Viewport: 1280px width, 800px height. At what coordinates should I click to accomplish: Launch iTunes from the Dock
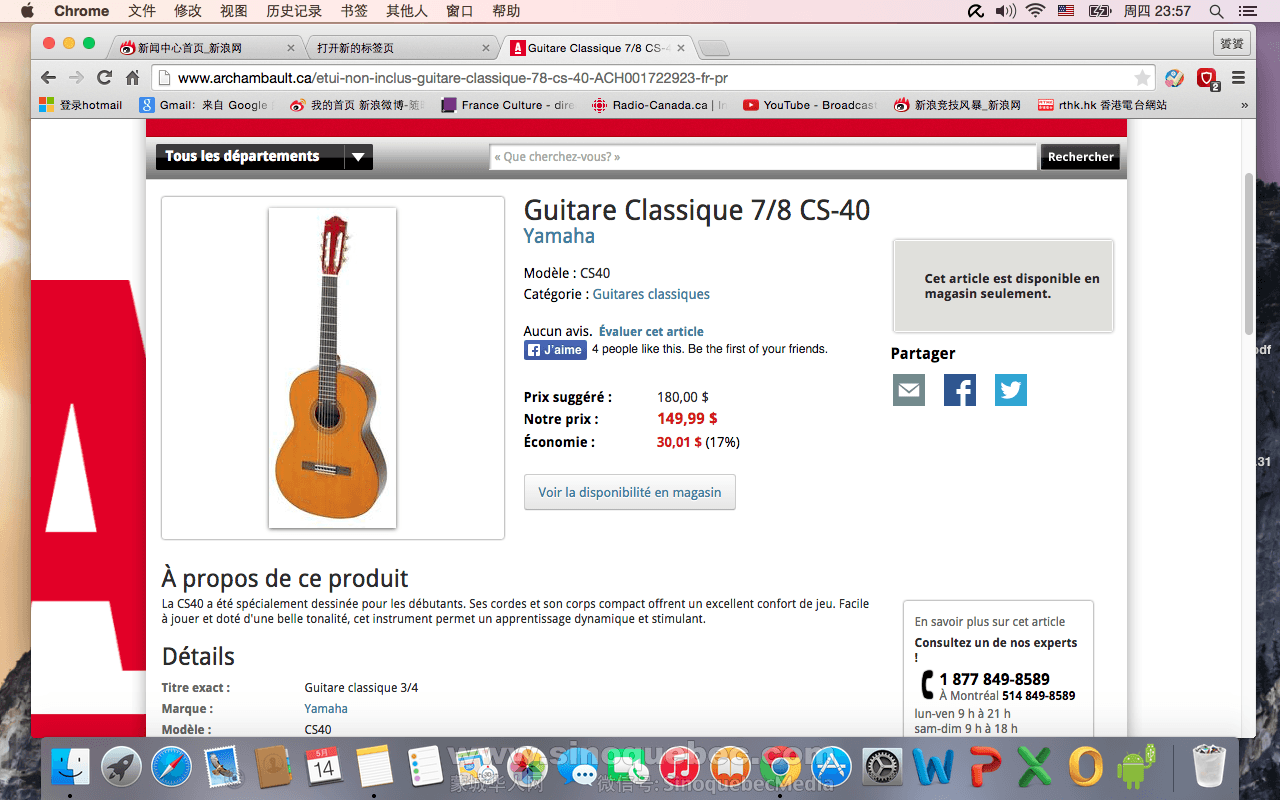(679, 767)
